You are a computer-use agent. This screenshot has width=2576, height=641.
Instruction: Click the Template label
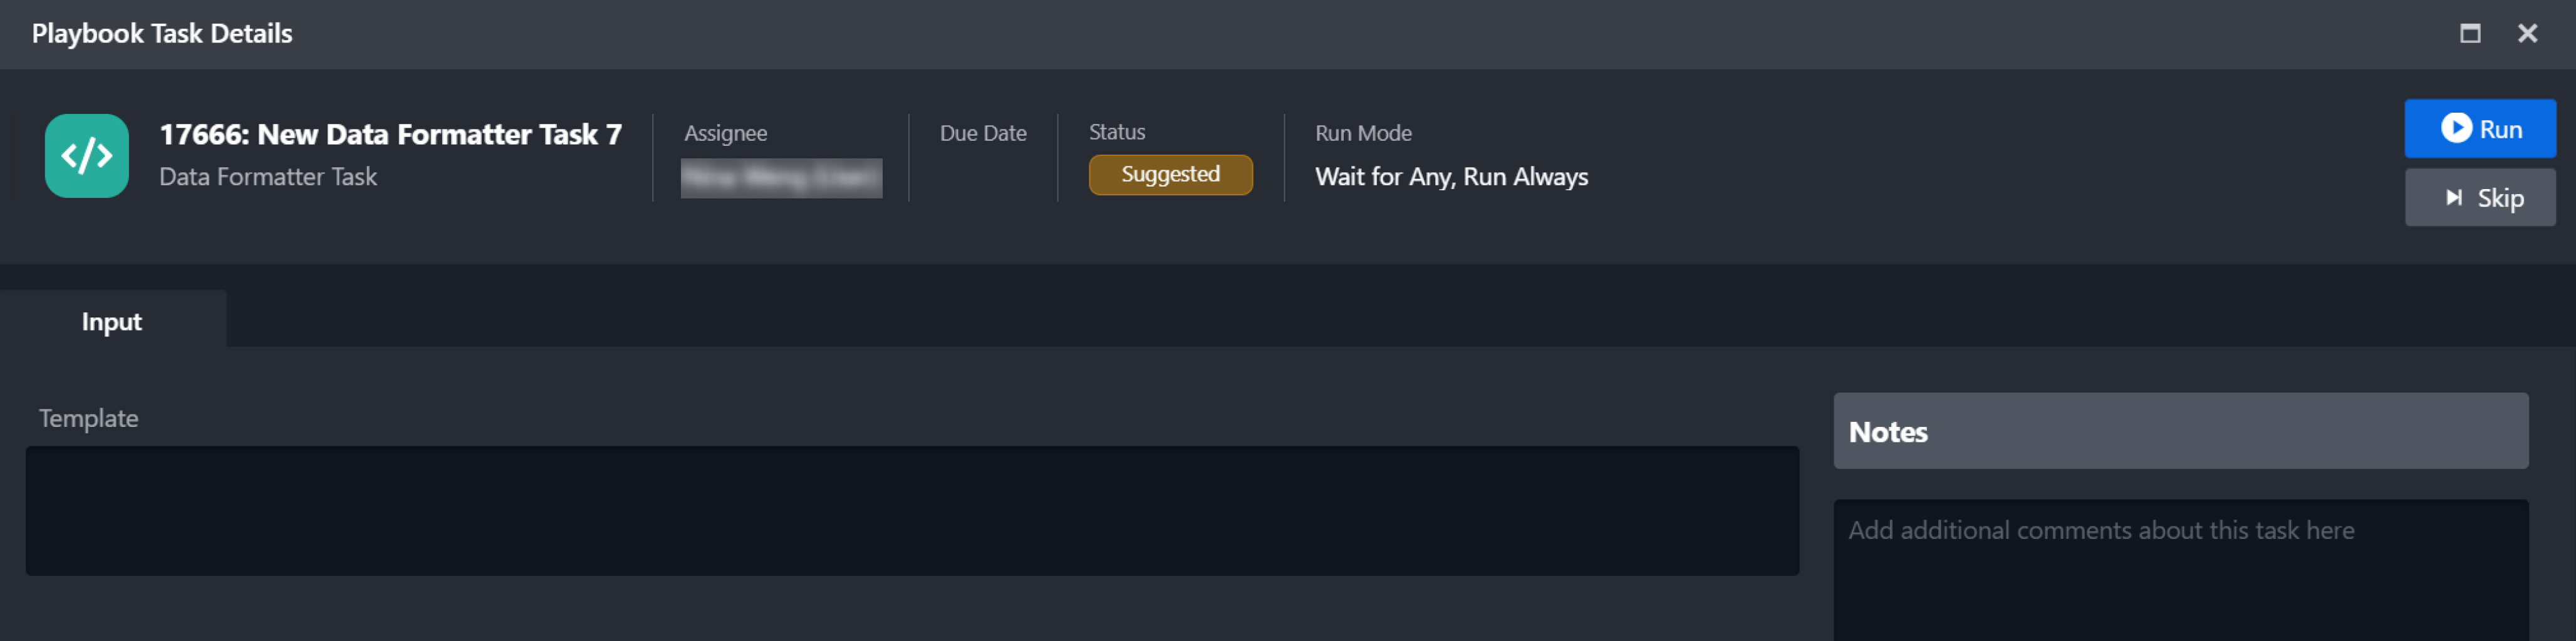coord(89,419)
